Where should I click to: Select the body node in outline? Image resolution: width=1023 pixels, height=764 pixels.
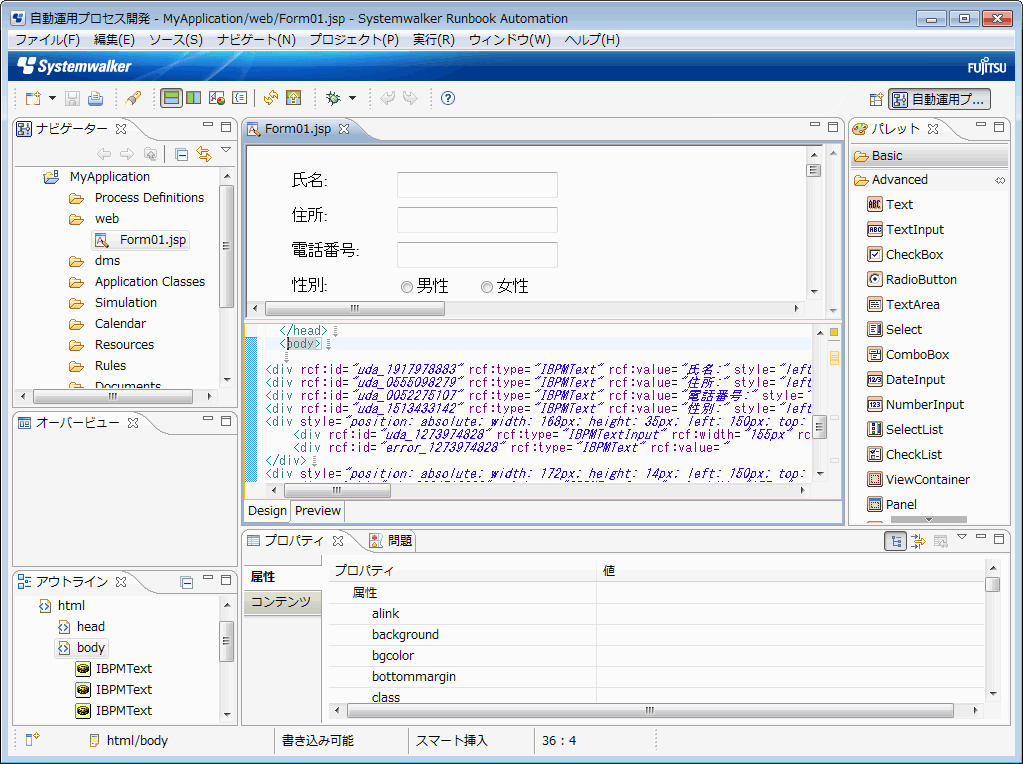(x=82, y=647)
